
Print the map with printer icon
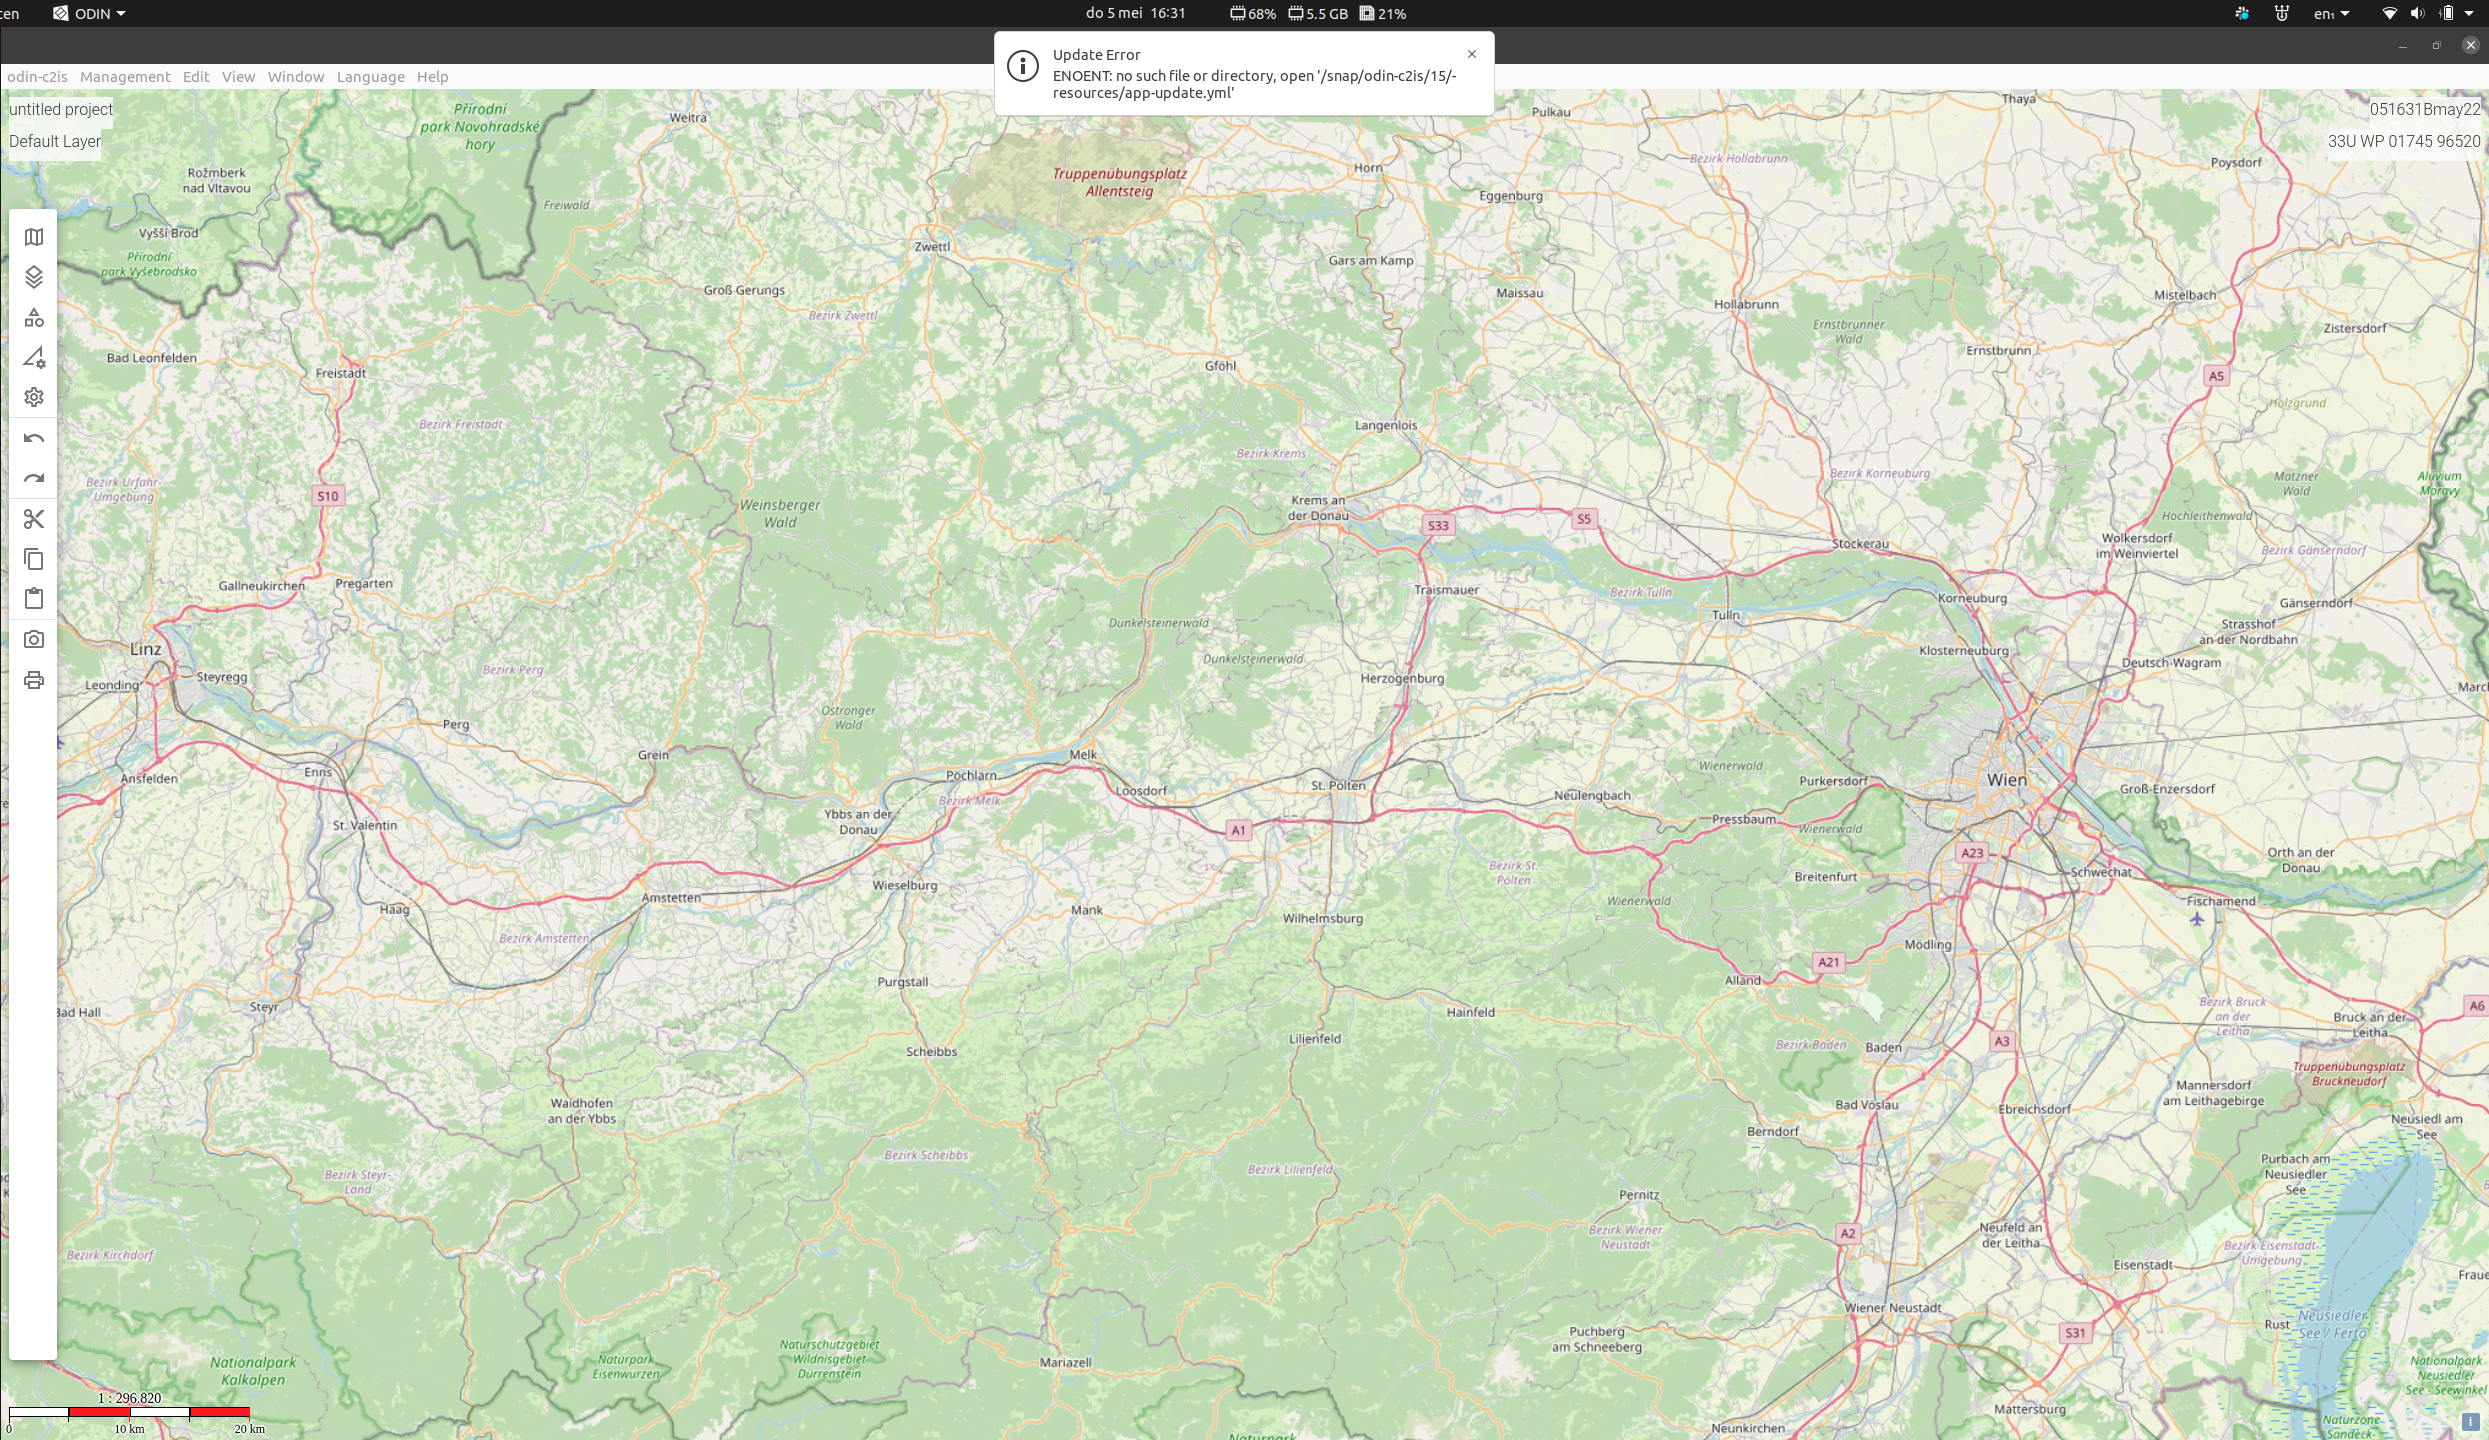pos(34,680)
